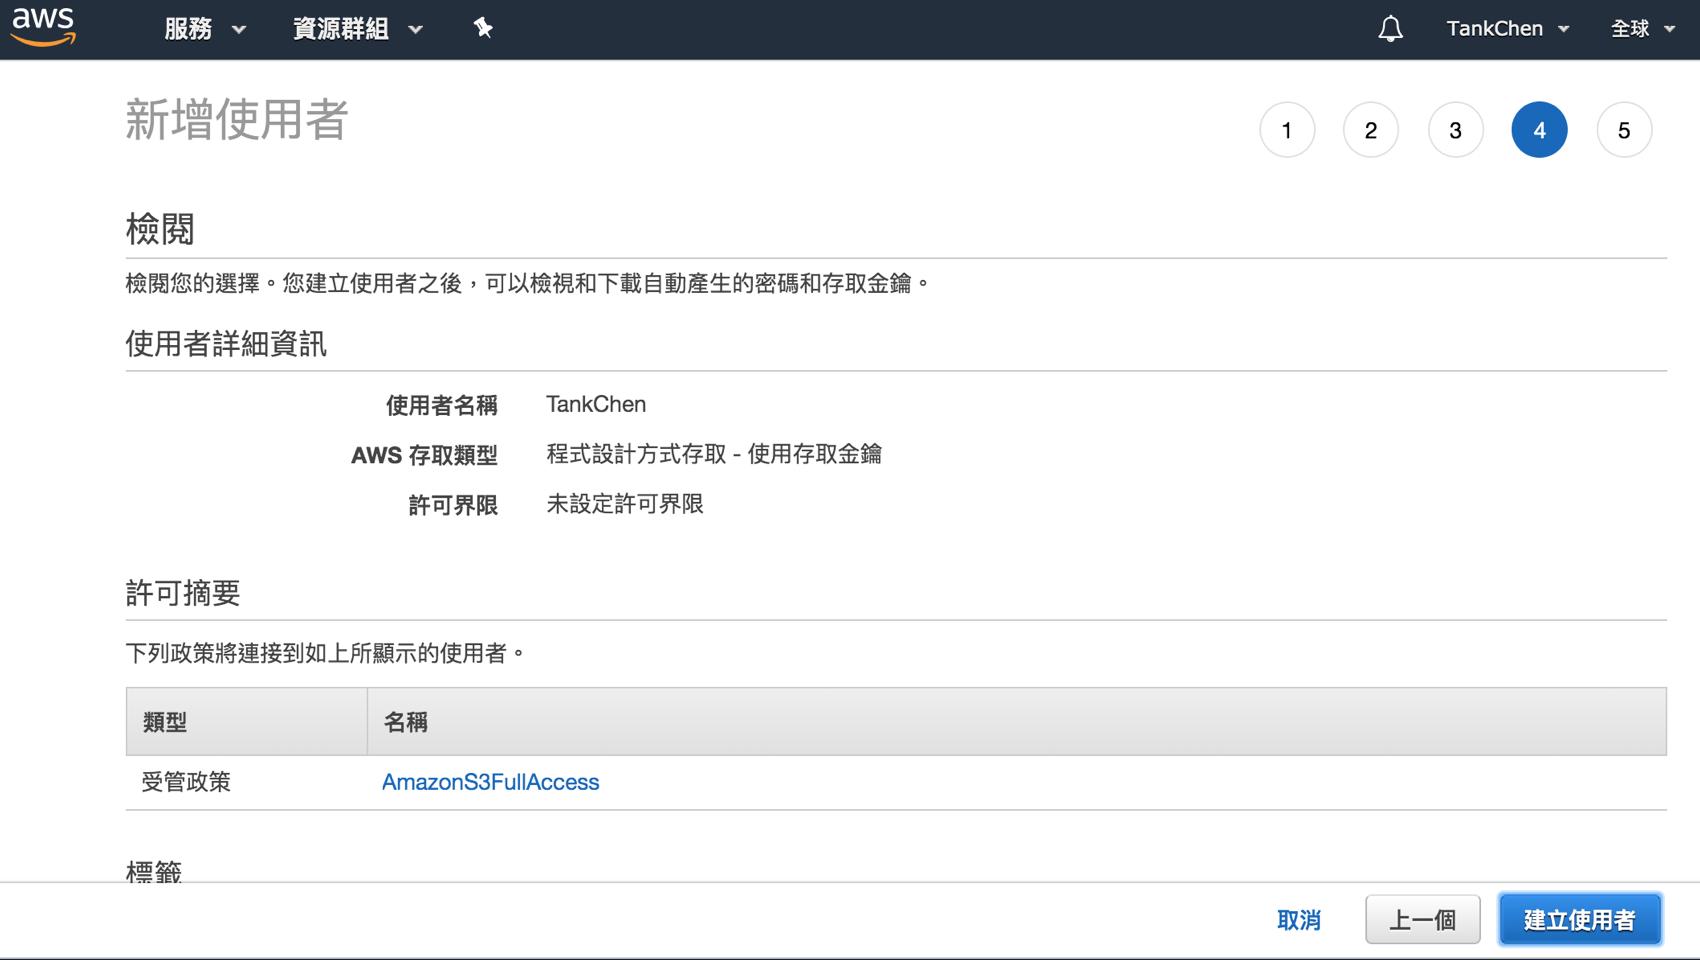Screen dimensions: 1700x960
Task: Click the 類型 column header
Action: coord(246,721)
